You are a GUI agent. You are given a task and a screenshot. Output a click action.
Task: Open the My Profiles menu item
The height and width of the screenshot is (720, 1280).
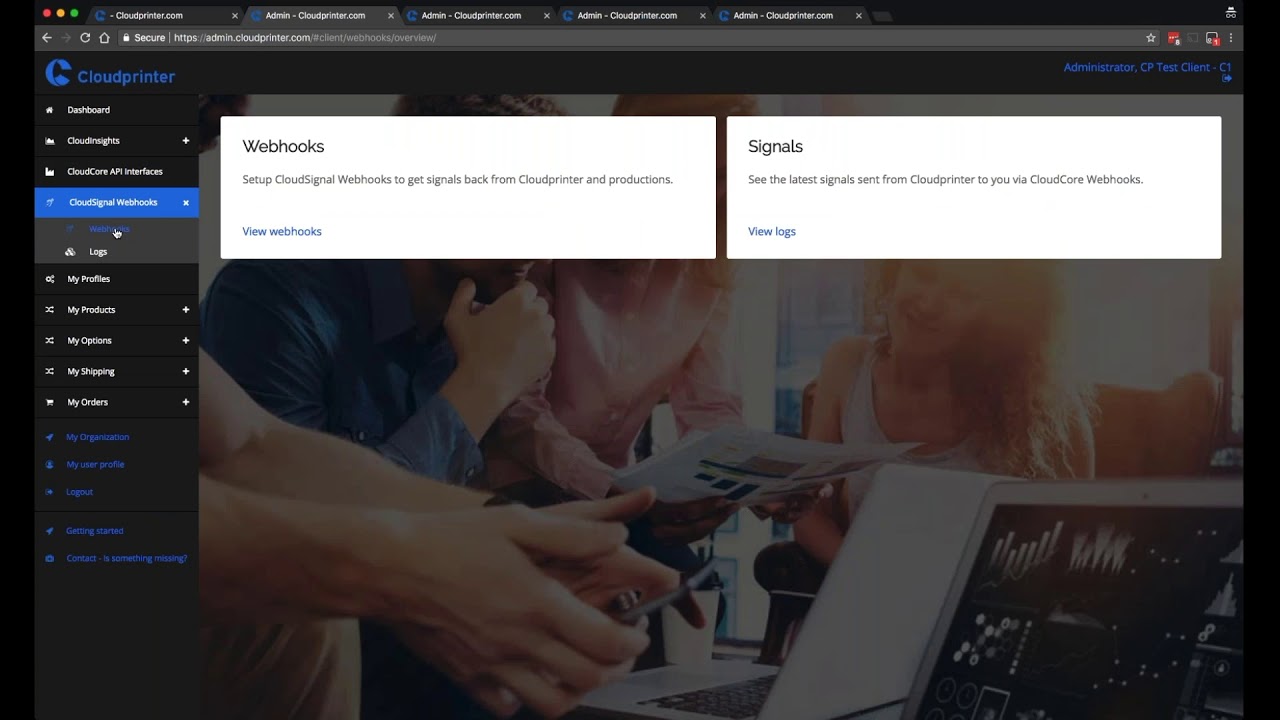pyautogui.click(x=117, y=279)
